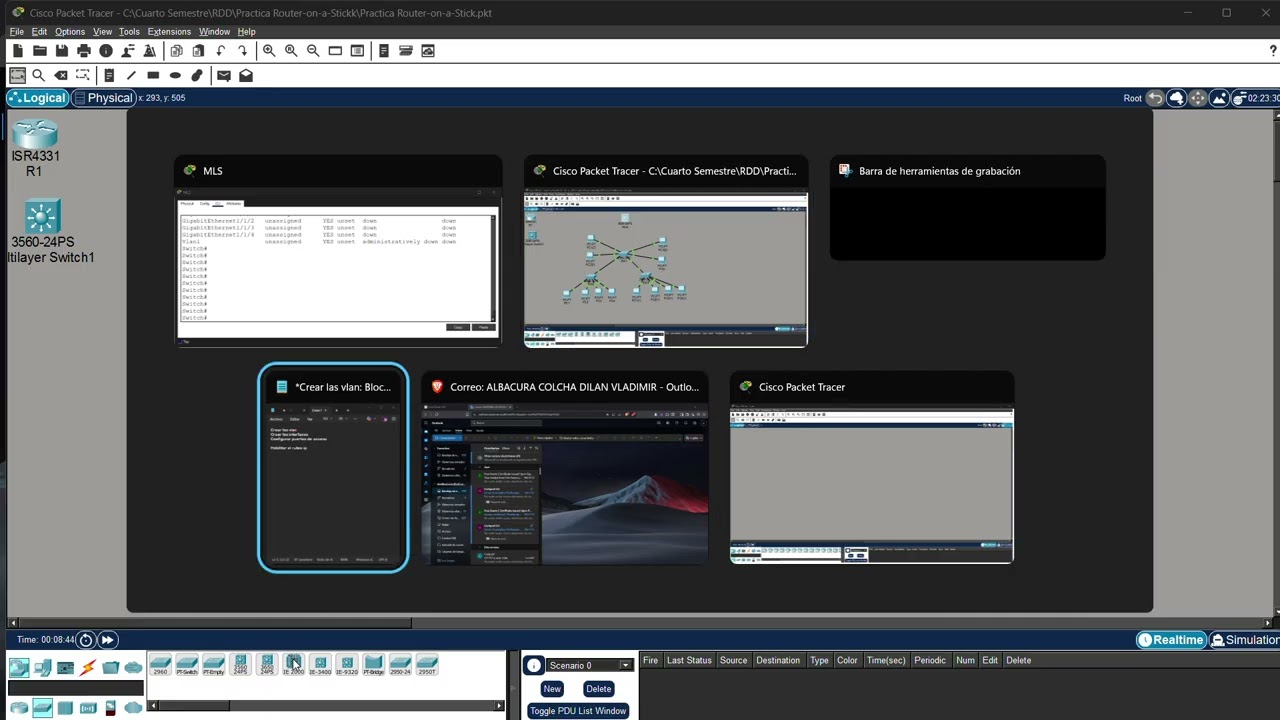Save the network with the floppy icon

(x=62, y=51)
